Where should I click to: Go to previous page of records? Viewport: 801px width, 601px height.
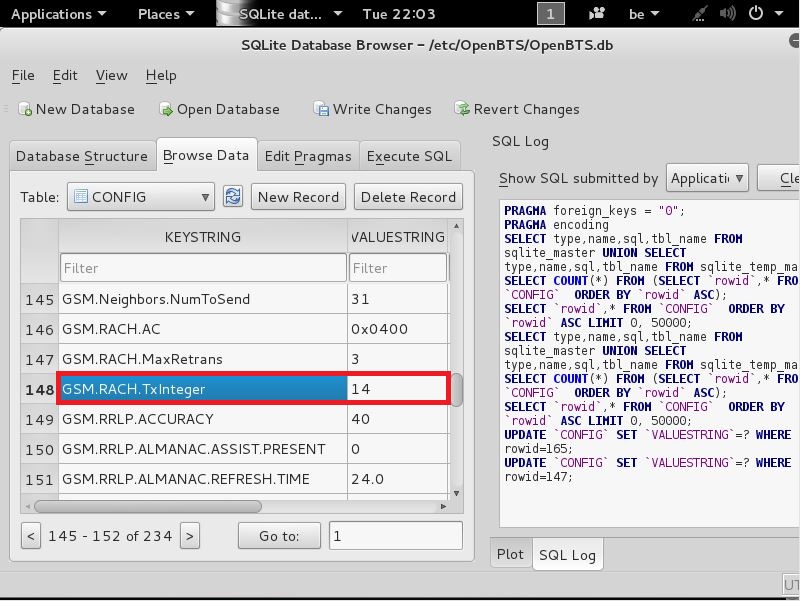[31, 536]
